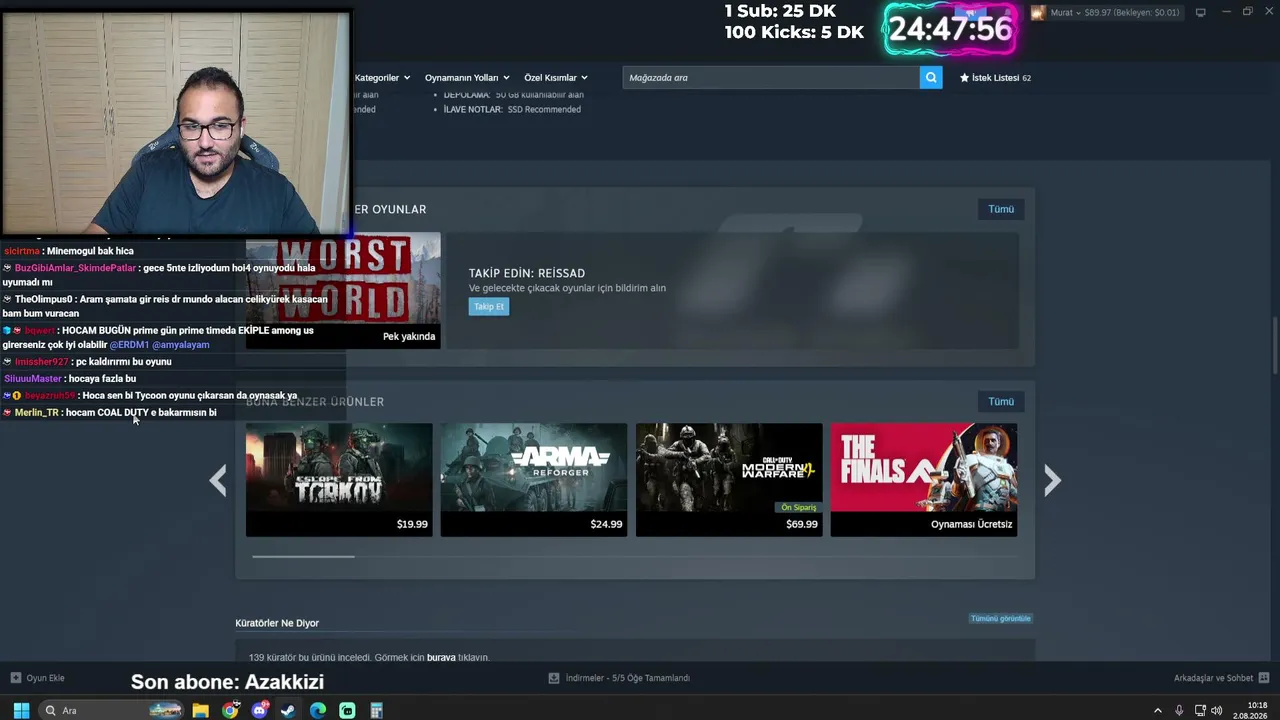Viewport: 1280px width, 720px height.
Task: Click the plus icon beside Oyun Ekle
Action: point(15,678)
